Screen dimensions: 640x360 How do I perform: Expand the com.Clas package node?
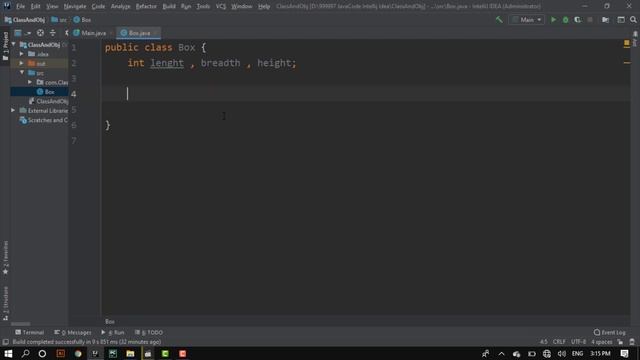click(x=30, y=82)
